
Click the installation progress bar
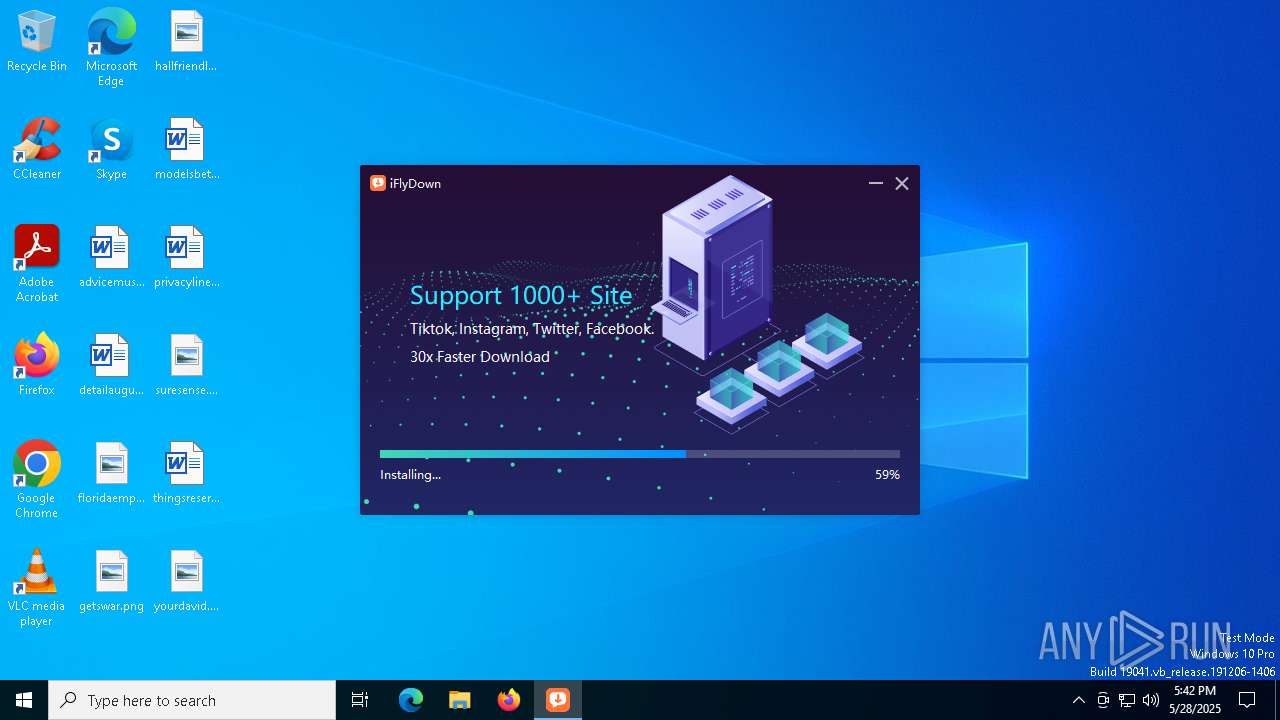640,454
